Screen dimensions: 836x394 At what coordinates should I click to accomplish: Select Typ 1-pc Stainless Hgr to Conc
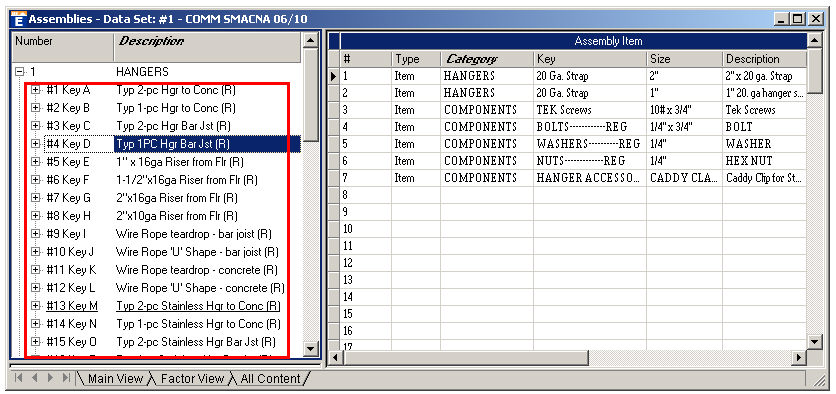pos(198,324)
